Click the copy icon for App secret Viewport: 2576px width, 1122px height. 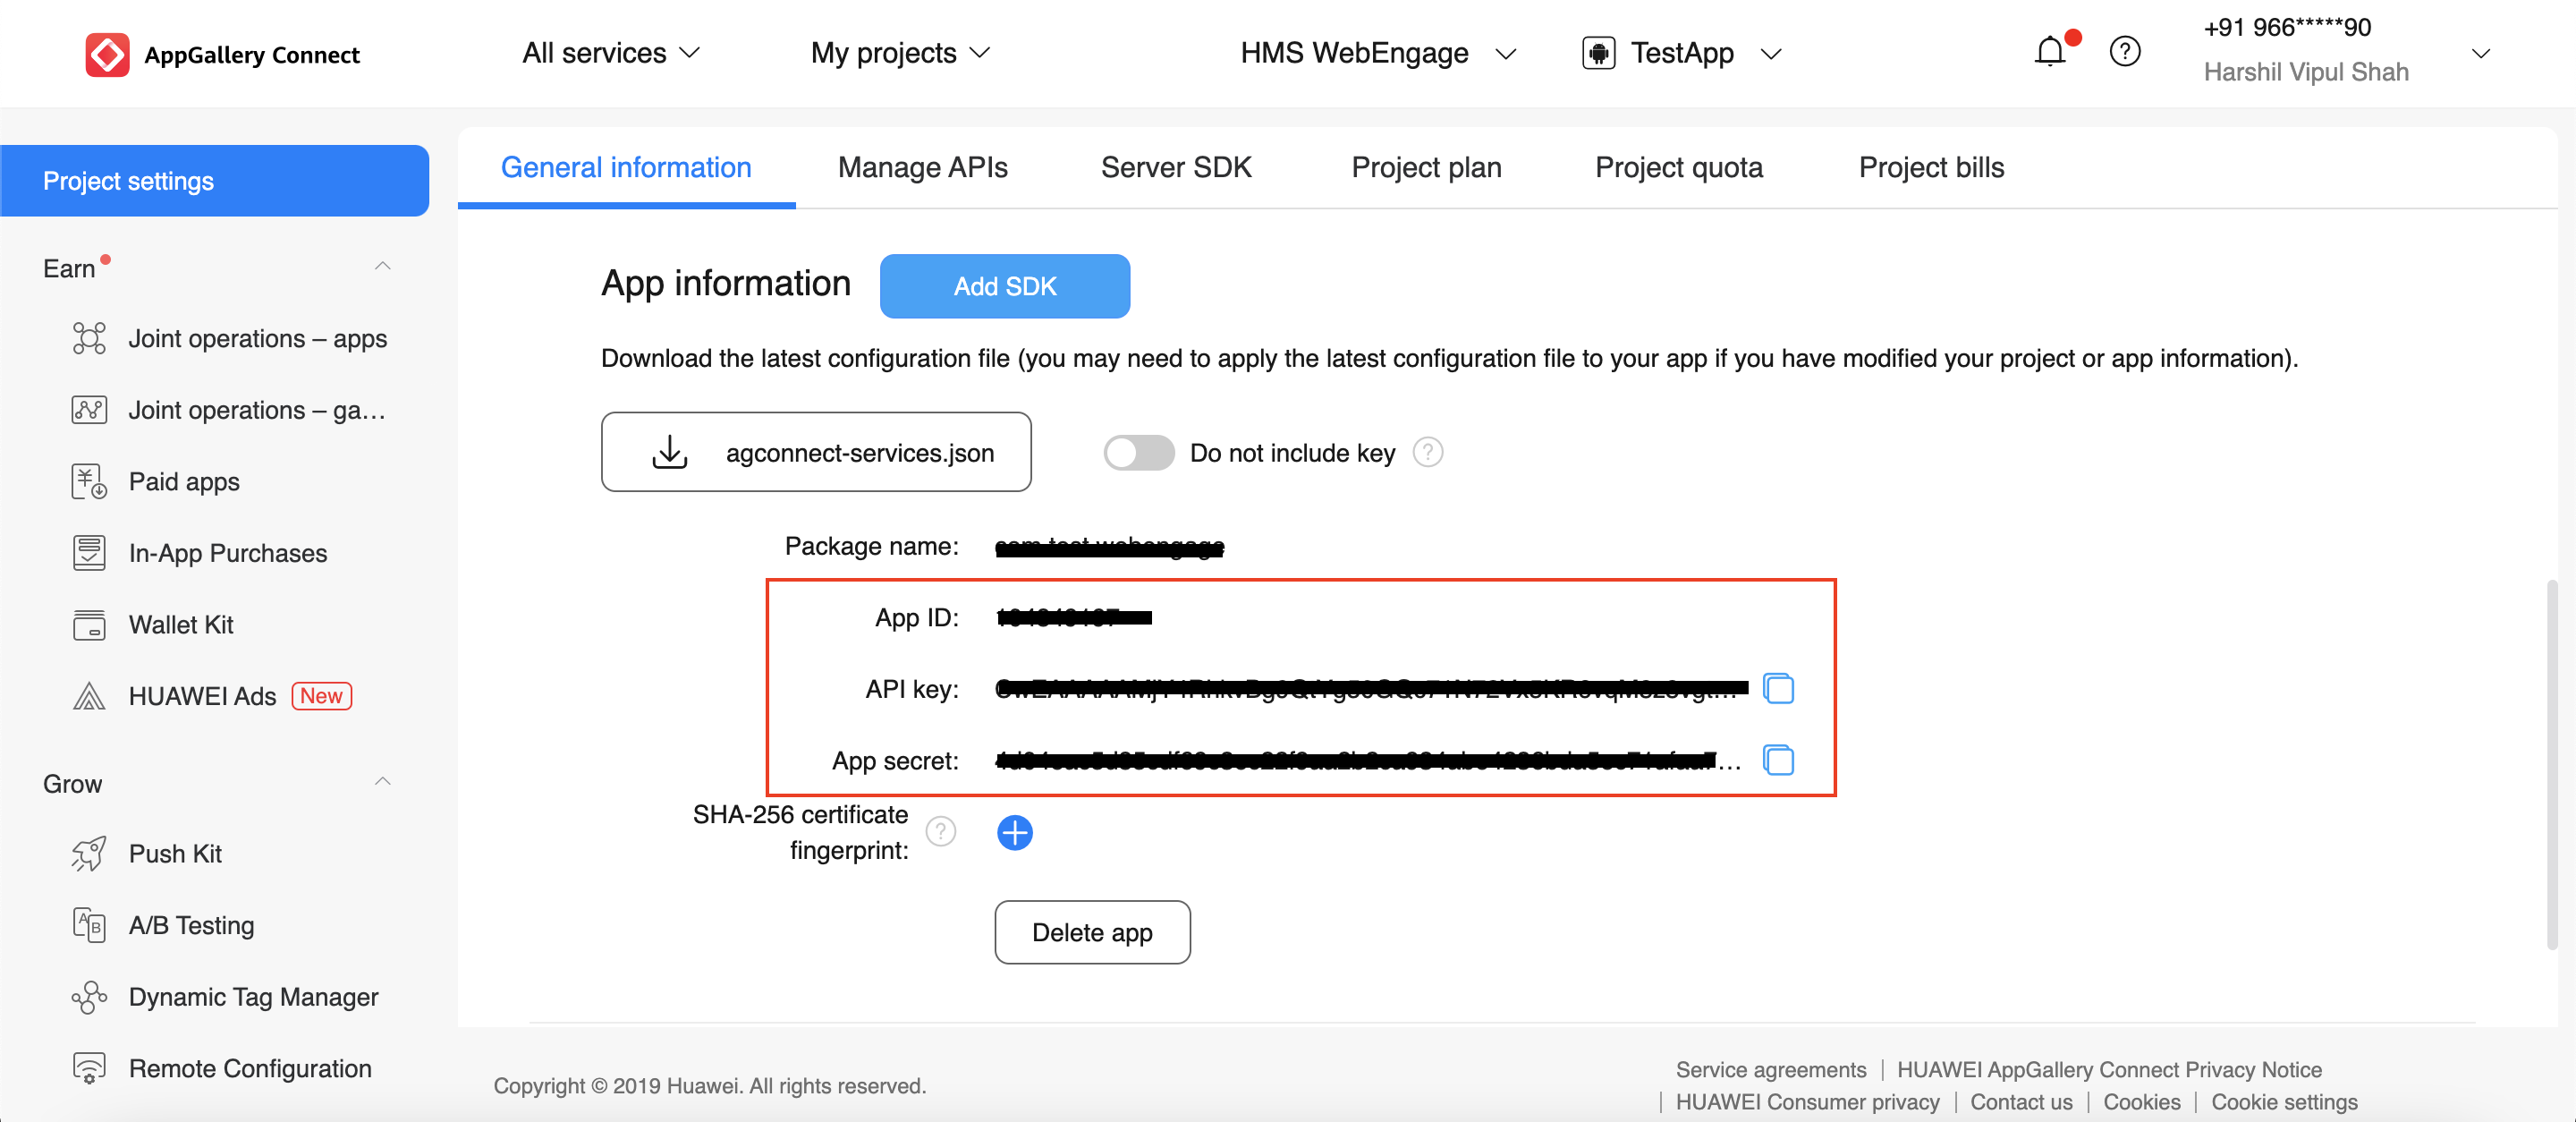[x=1779, y=759]
